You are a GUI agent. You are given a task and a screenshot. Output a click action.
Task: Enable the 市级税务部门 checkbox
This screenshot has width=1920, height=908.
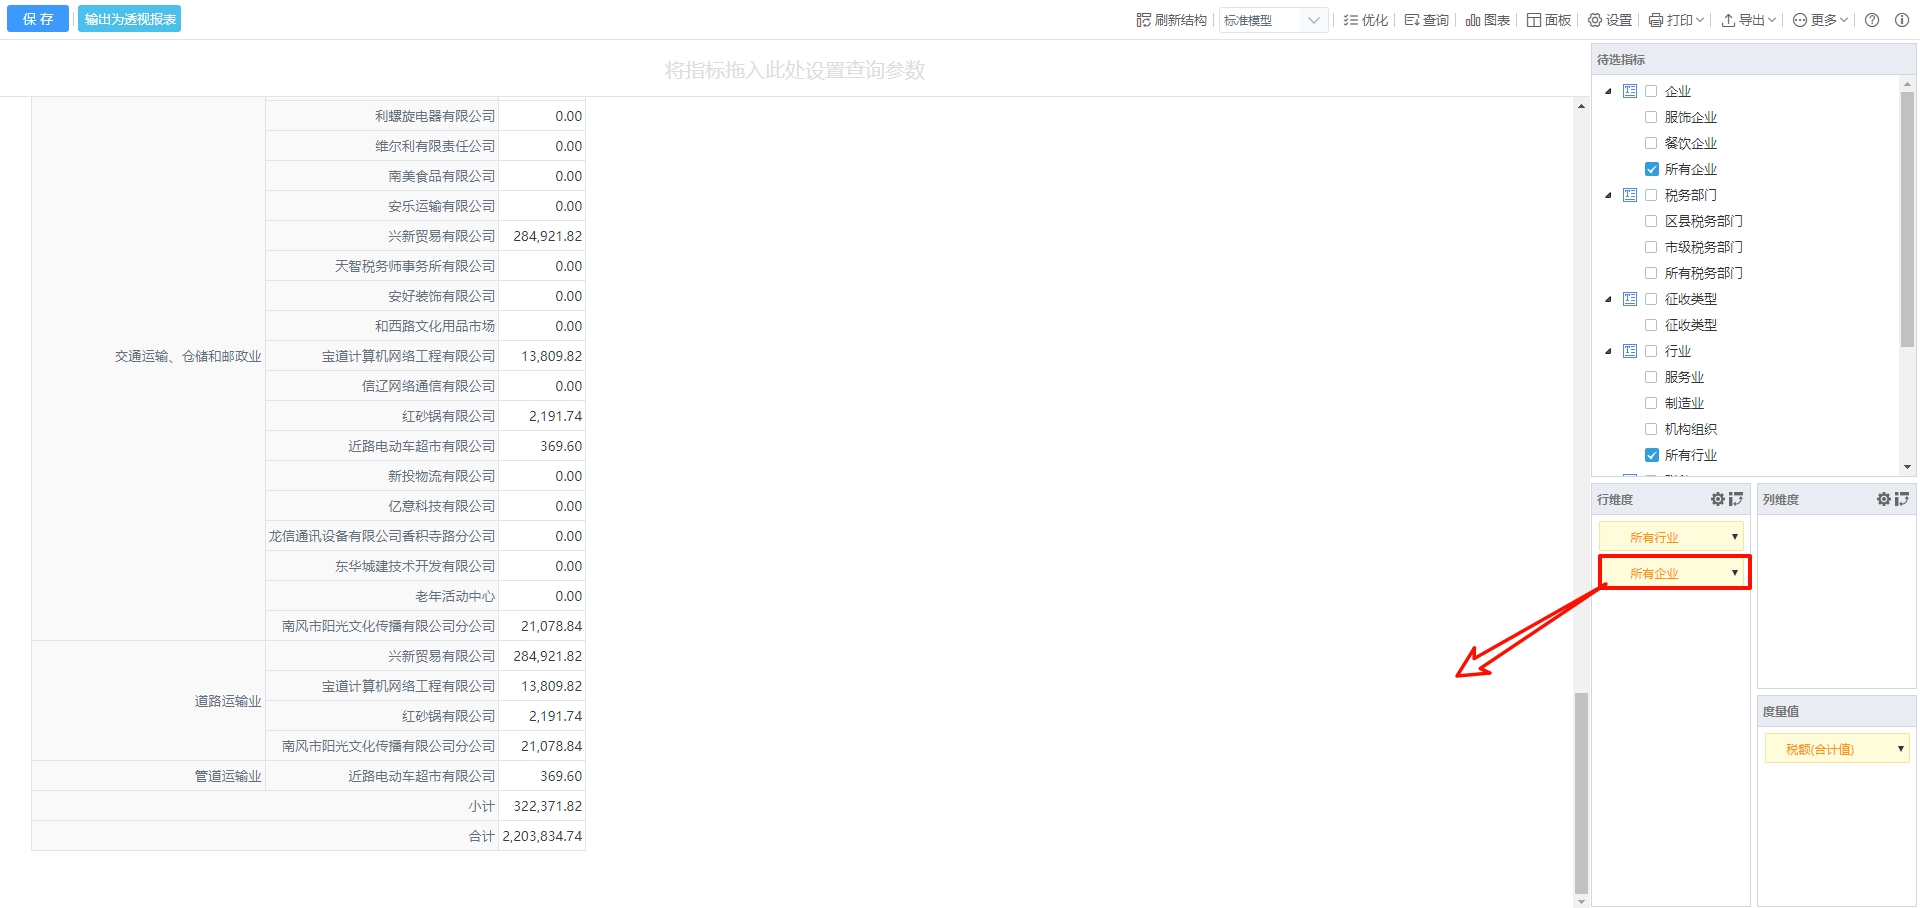1651,247
